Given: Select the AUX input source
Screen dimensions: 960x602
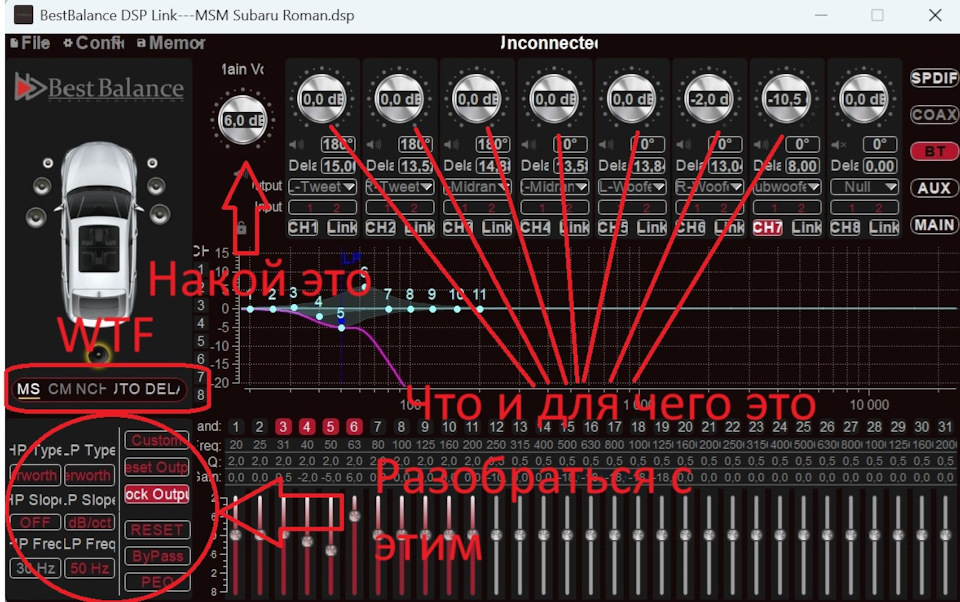Looking at the screenshot, I should (x=934, y=188).
